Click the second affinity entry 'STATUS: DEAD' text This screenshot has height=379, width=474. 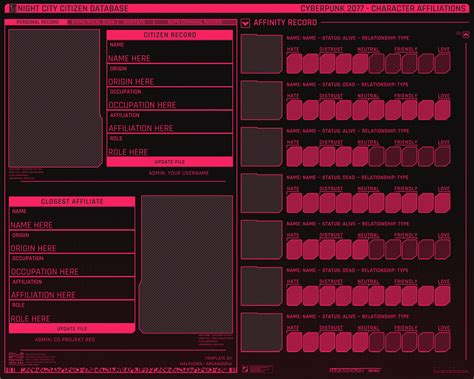[338, 84]
